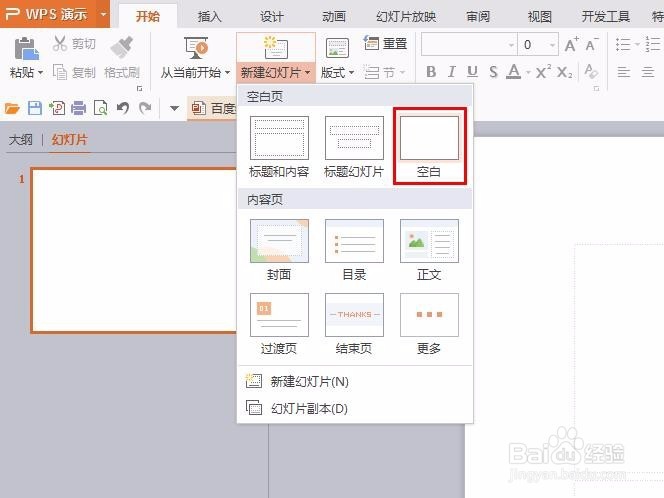The height and width of the screenshot is (498, 664).
Task: Toggle underline formatting
Action: click(472, 72)
